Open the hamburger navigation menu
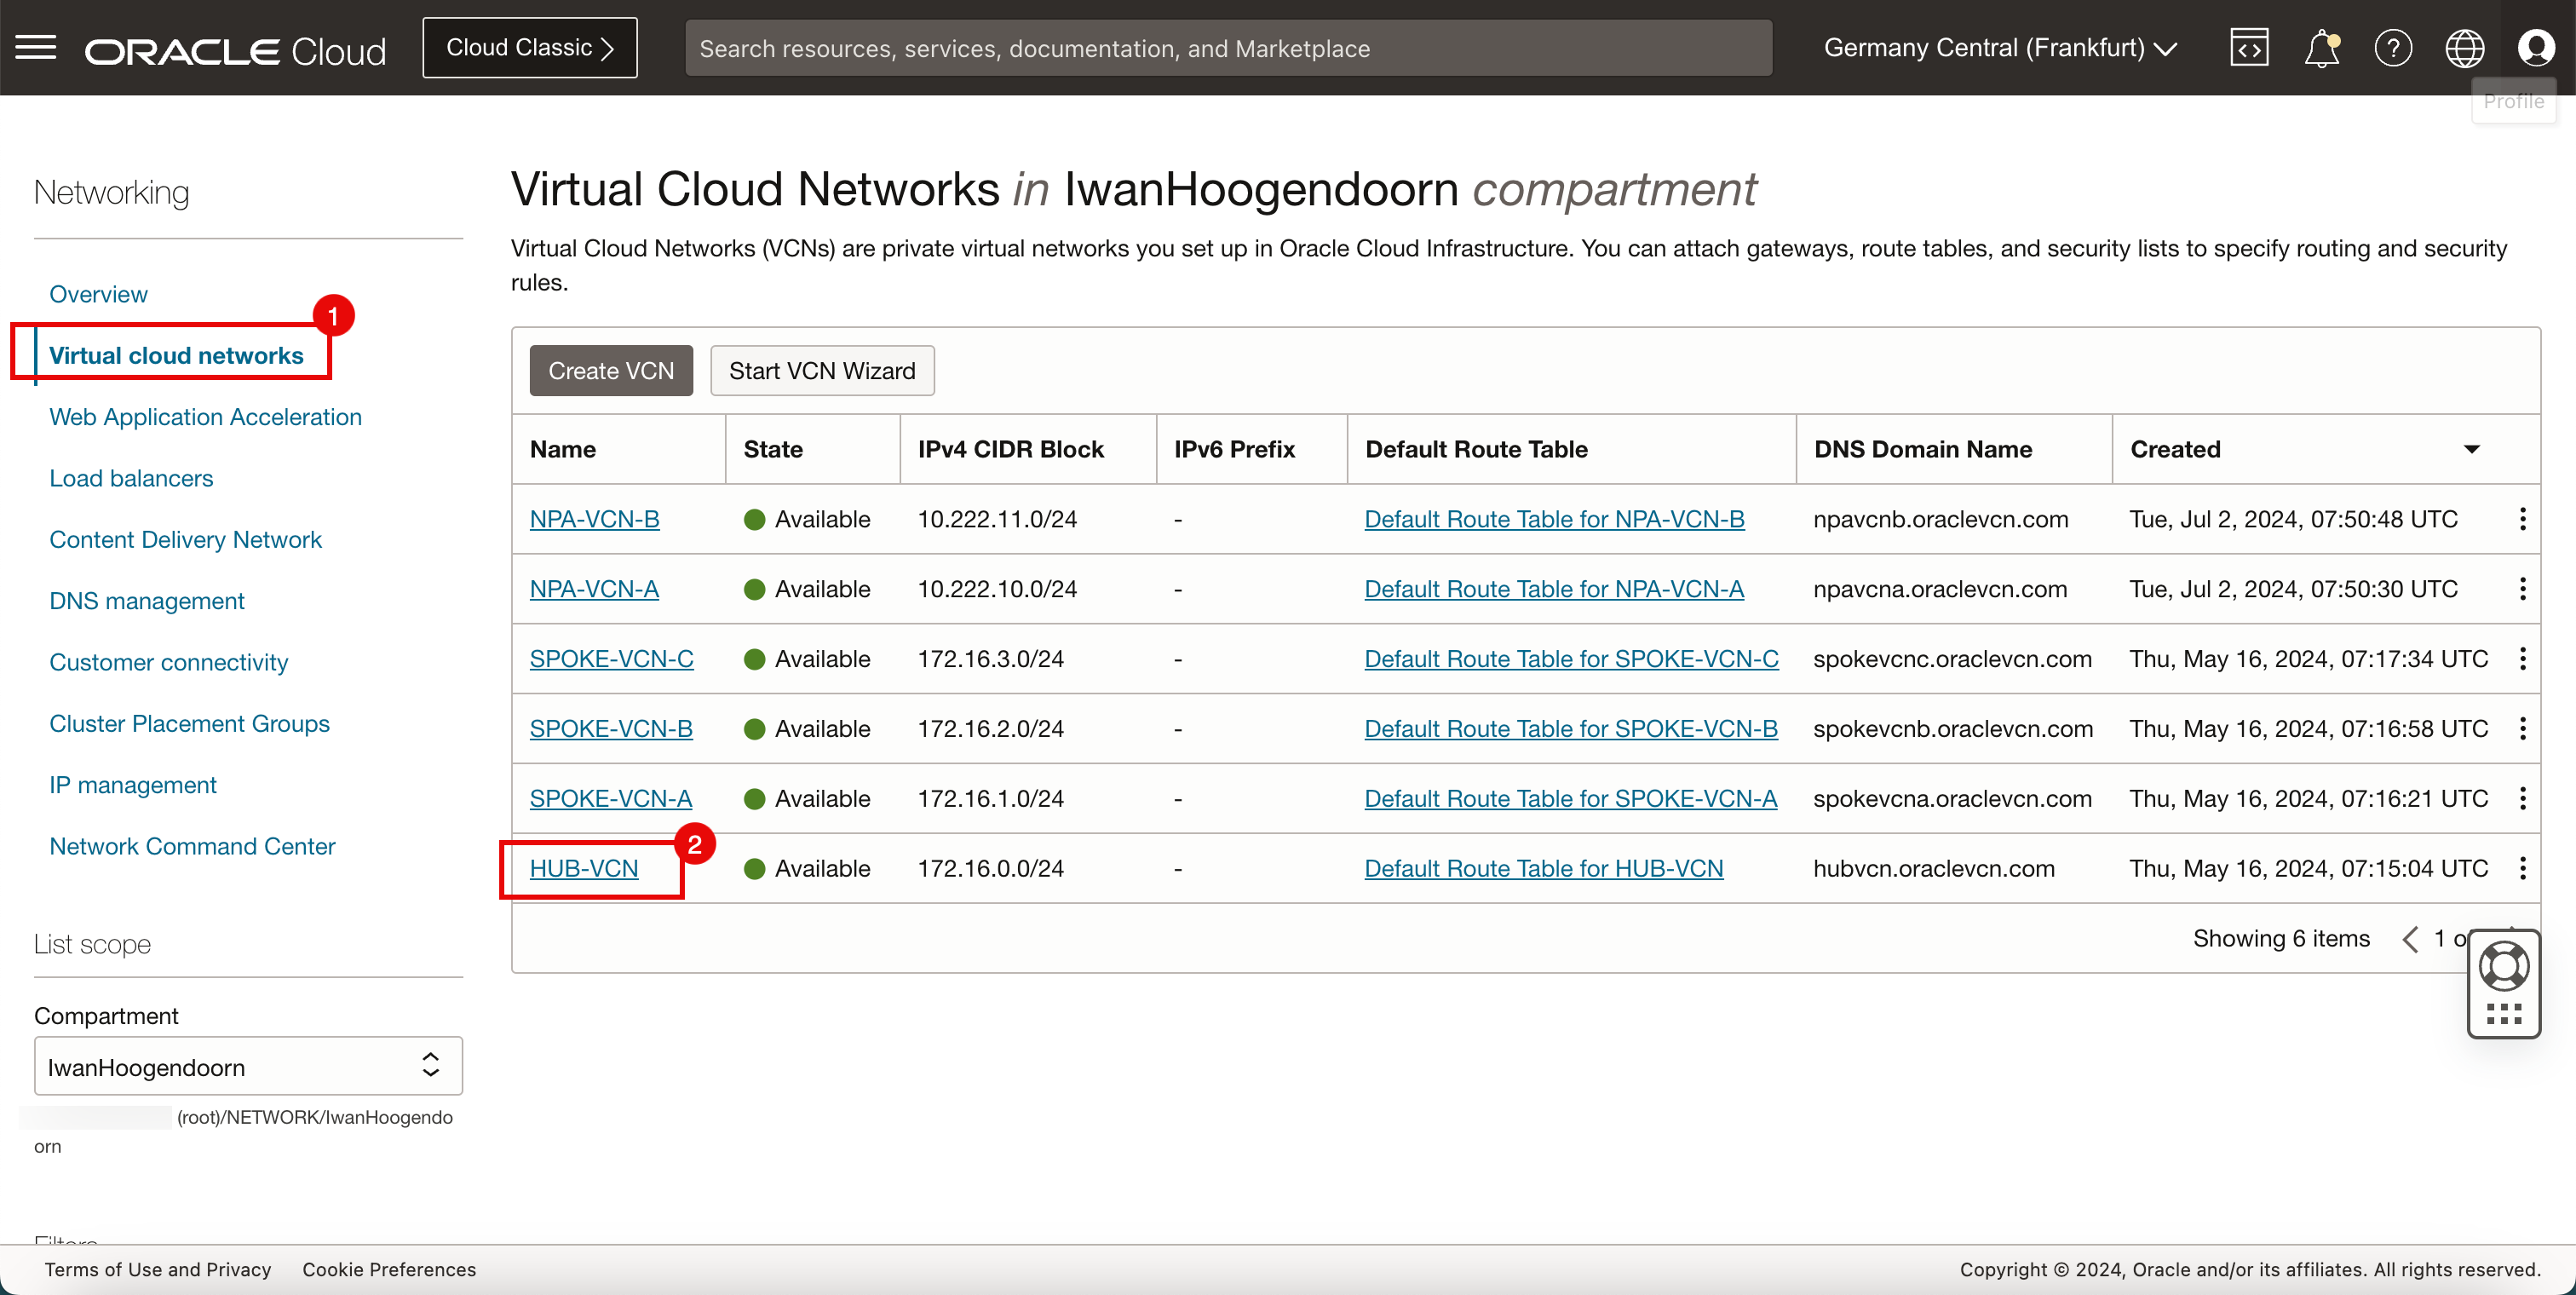Image resolution: width=2576 pixels, height=1295 pixels. 36,47
